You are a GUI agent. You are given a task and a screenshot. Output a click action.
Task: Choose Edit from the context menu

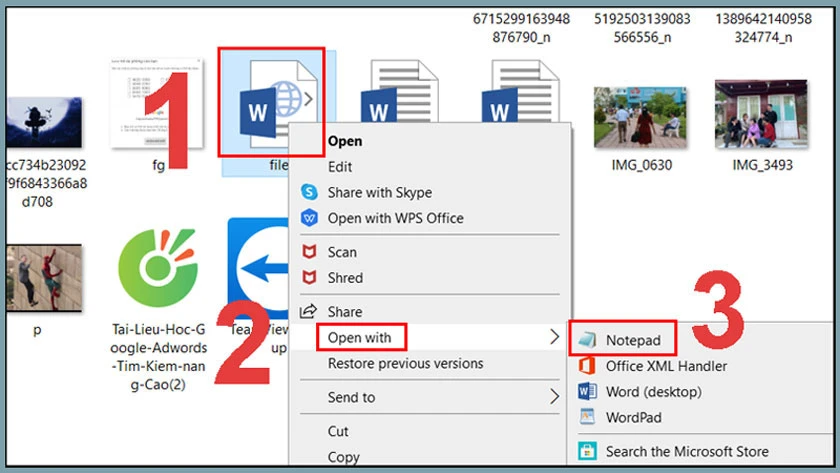click(340, 167)
